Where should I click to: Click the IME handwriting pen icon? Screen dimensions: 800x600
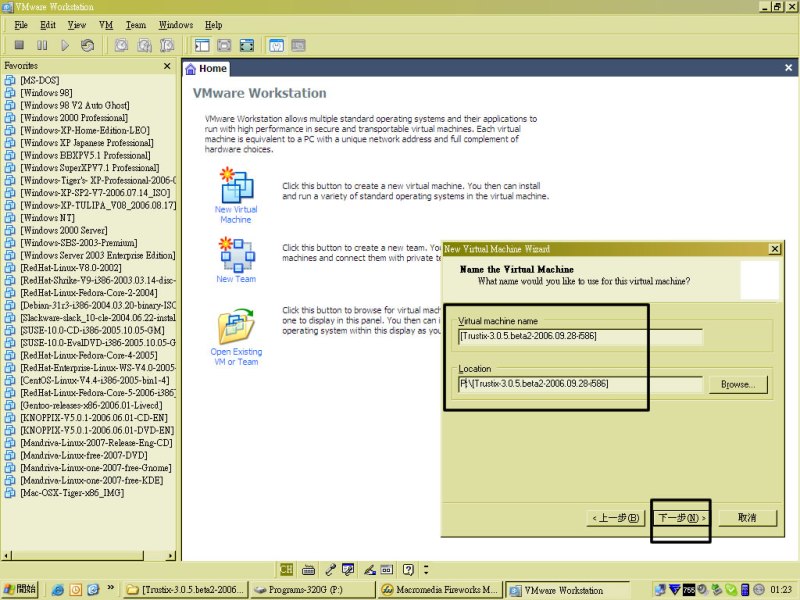point(370,569)
